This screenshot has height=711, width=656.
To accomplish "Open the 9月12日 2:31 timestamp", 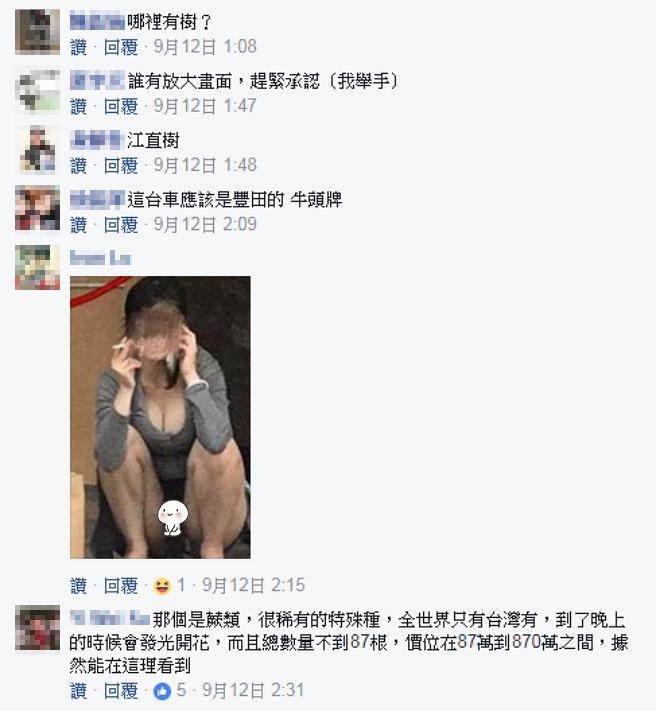I will click(253, 691).
